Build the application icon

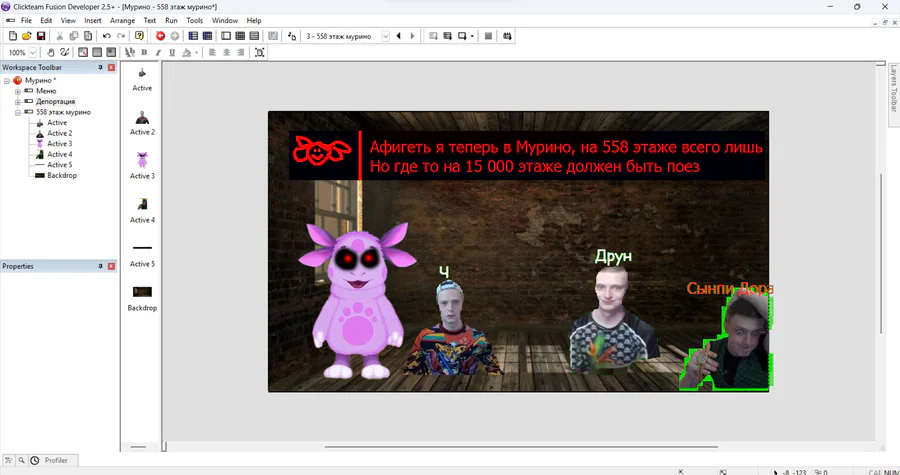pos(507,36)
